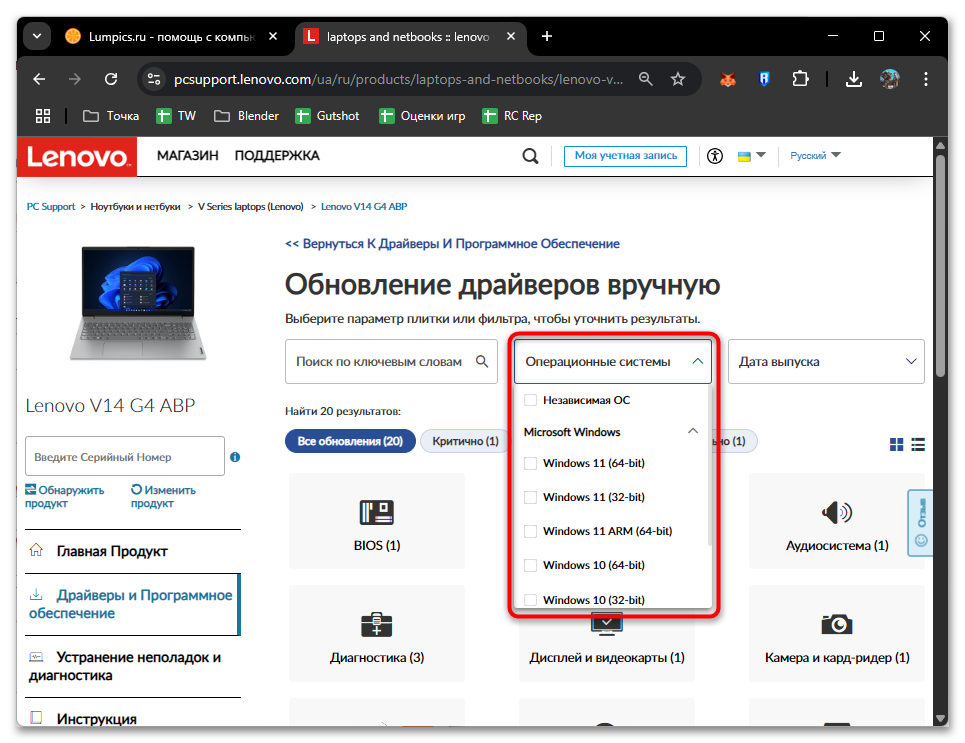The height and width of the screenshot is (743, 965).
Task: Open the fox extension icon
Action: tap(728, 79)
